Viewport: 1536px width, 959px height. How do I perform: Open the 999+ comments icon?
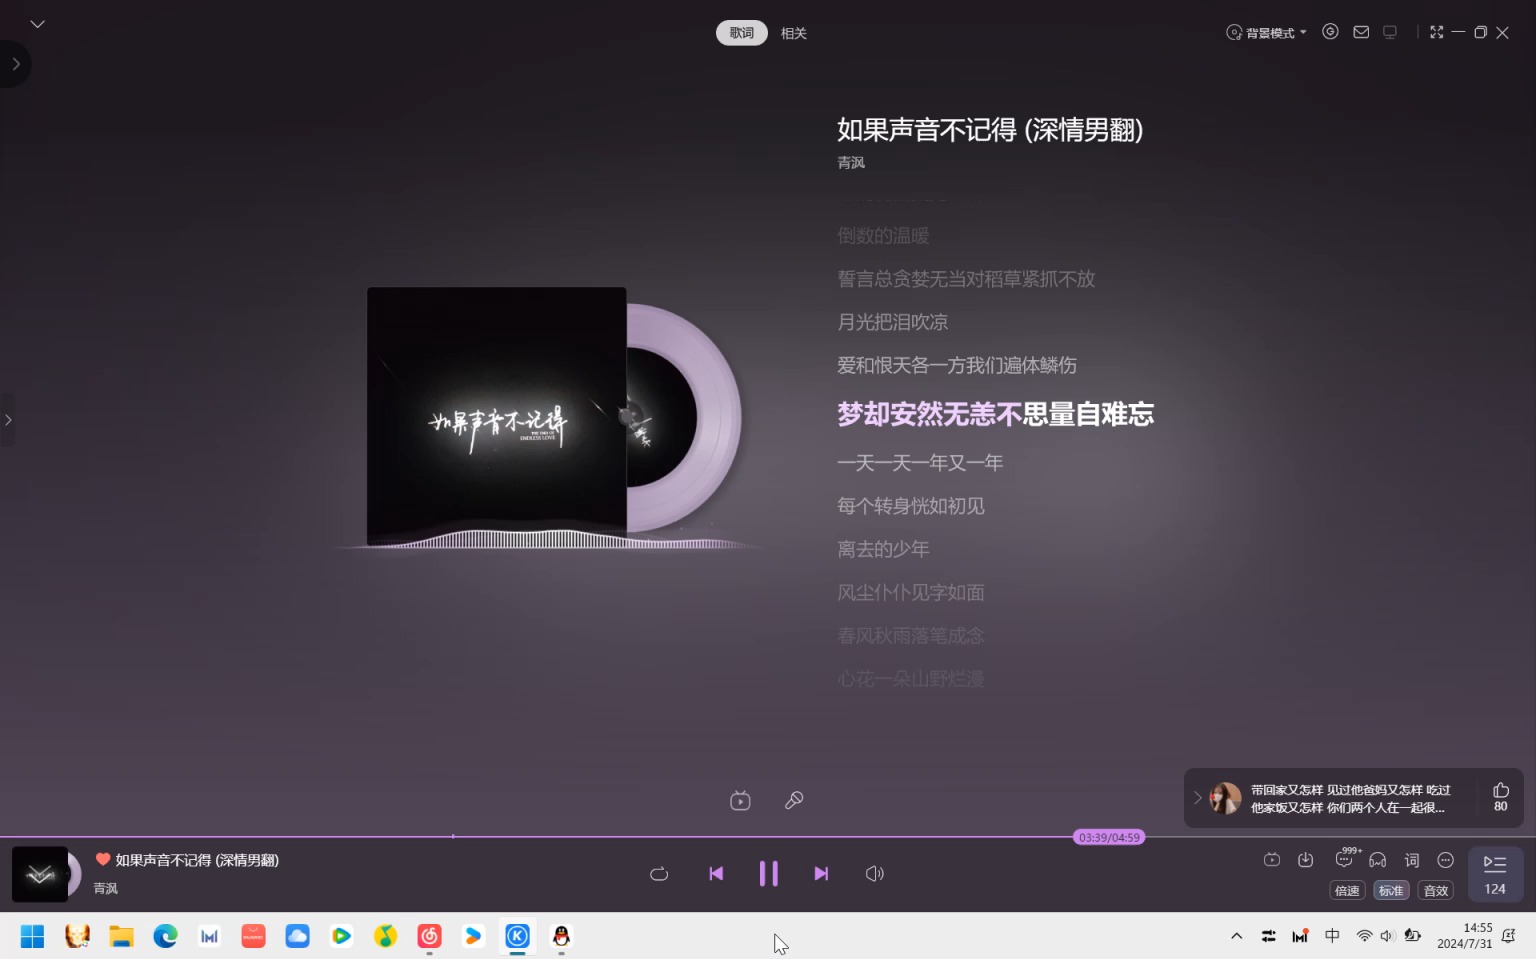click(1346, 858)
